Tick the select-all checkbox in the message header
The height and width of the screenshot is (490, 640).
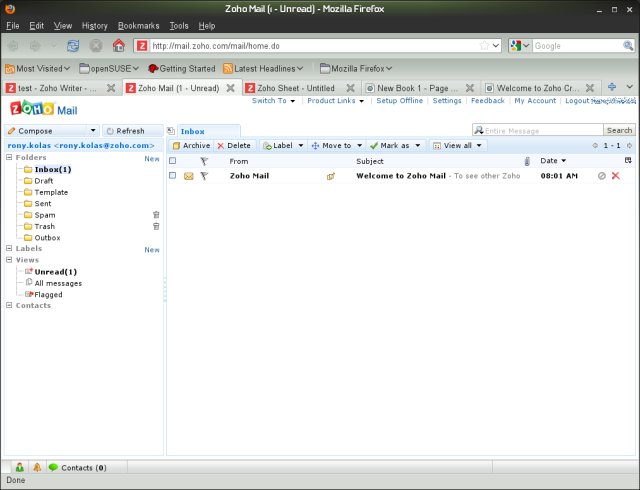pos(172,161)
